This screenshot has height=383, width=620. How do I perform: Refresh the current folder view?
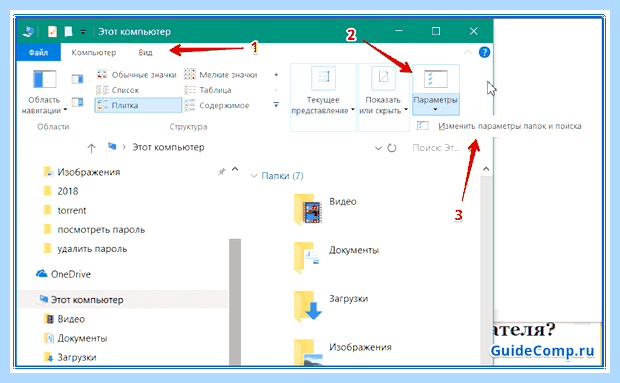coord(392,148)
